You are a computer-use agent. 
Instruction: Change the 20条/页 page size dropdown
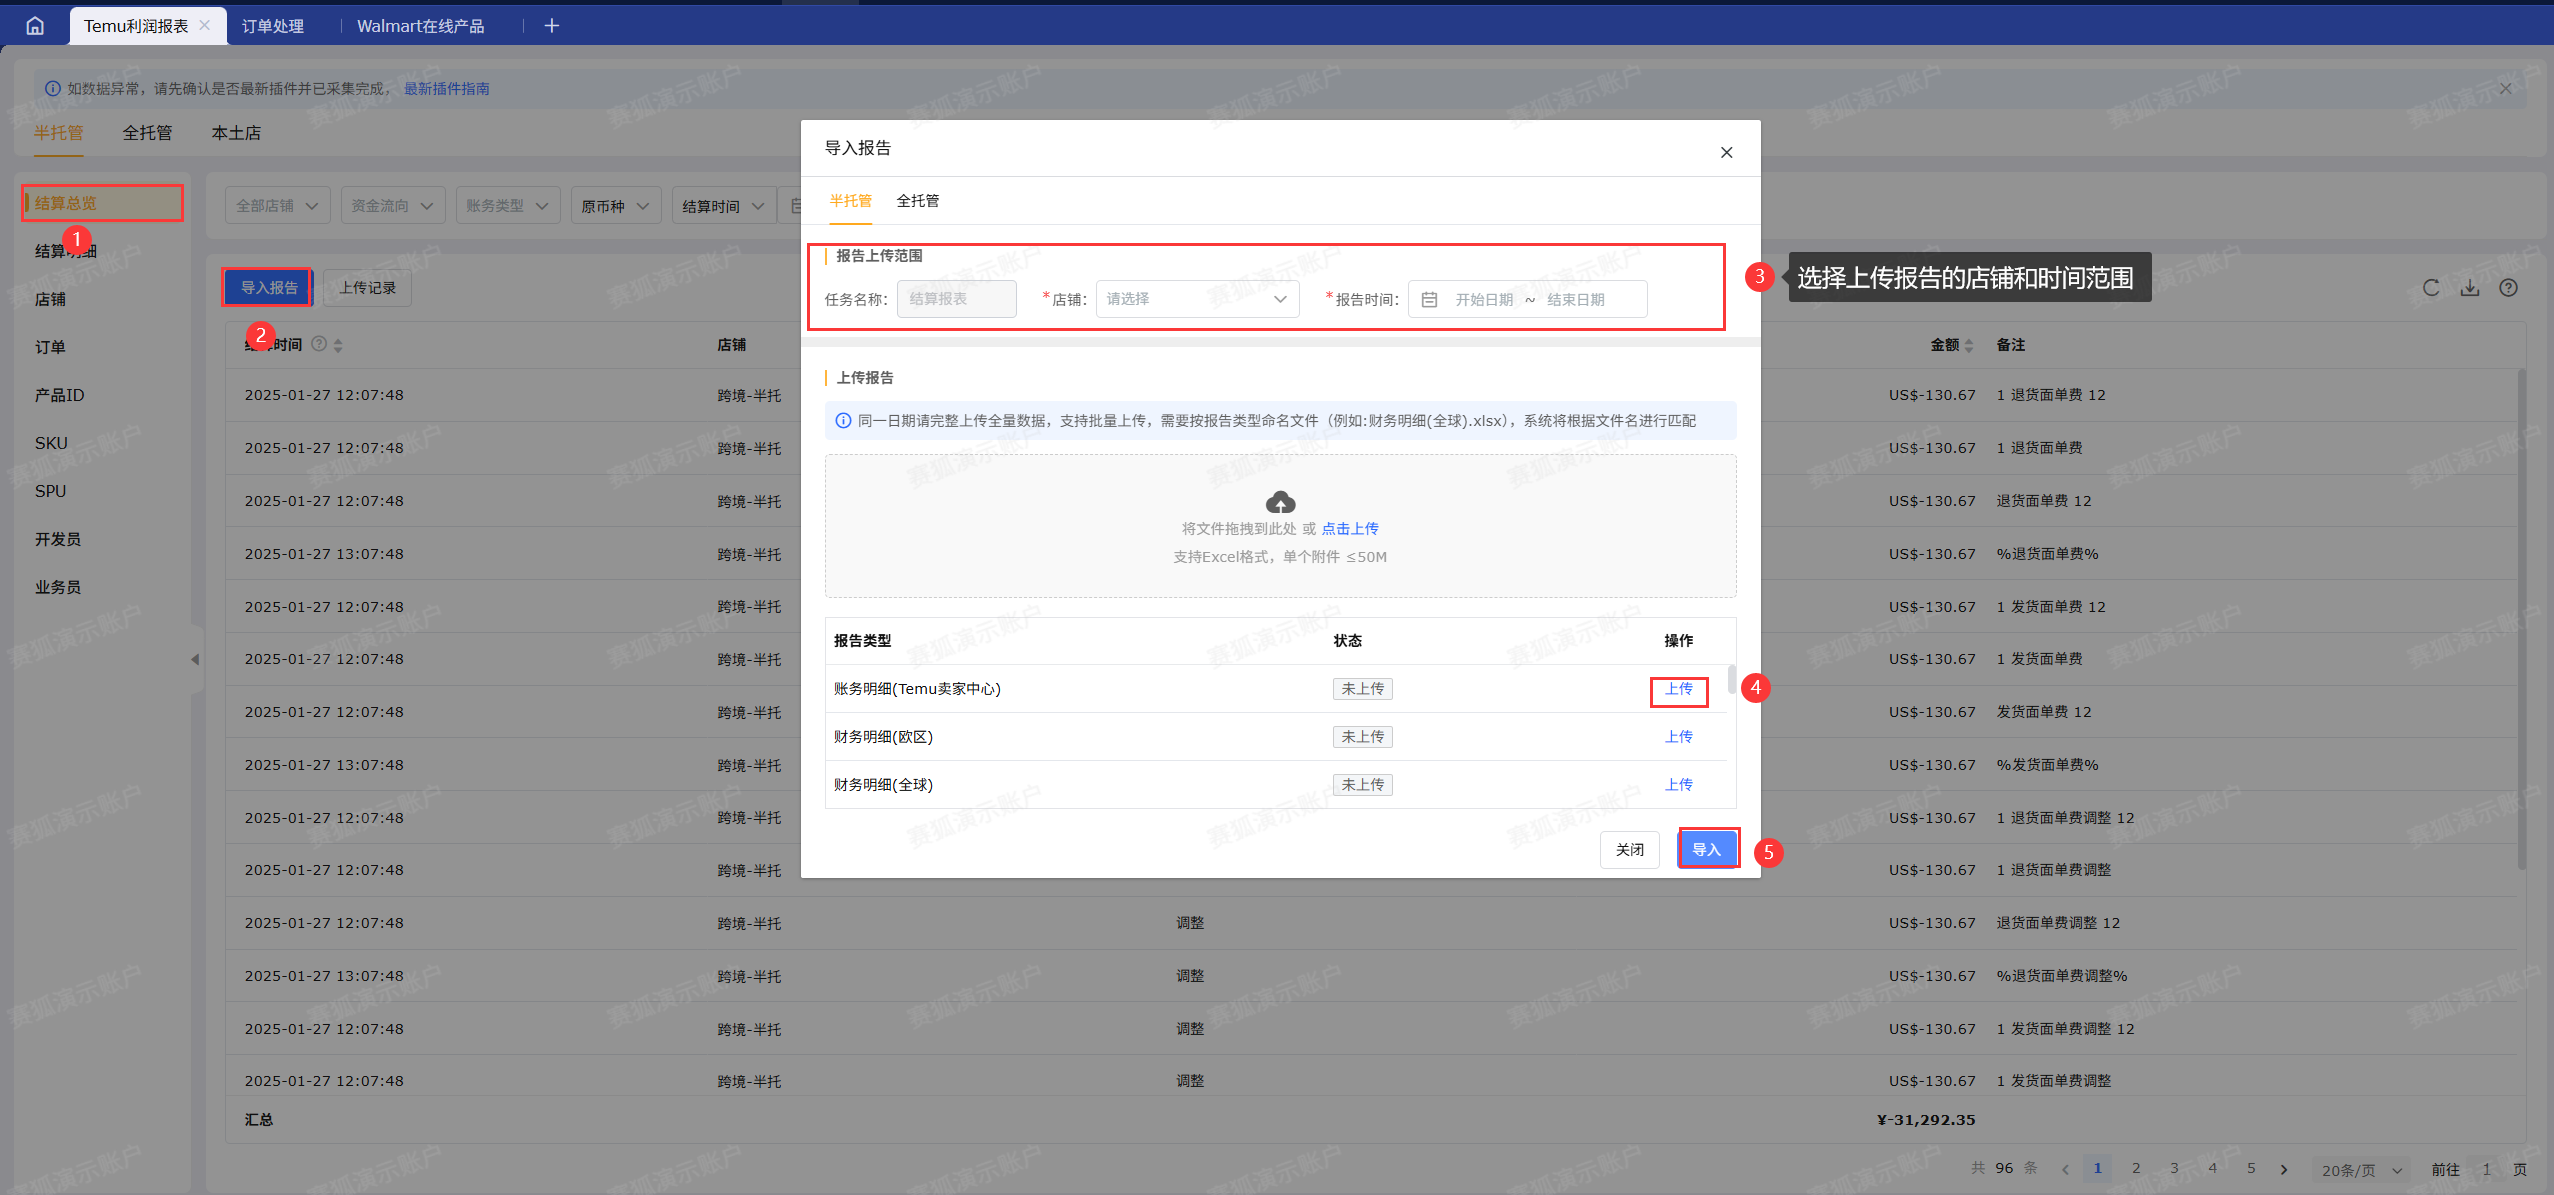point(2361,1170)
